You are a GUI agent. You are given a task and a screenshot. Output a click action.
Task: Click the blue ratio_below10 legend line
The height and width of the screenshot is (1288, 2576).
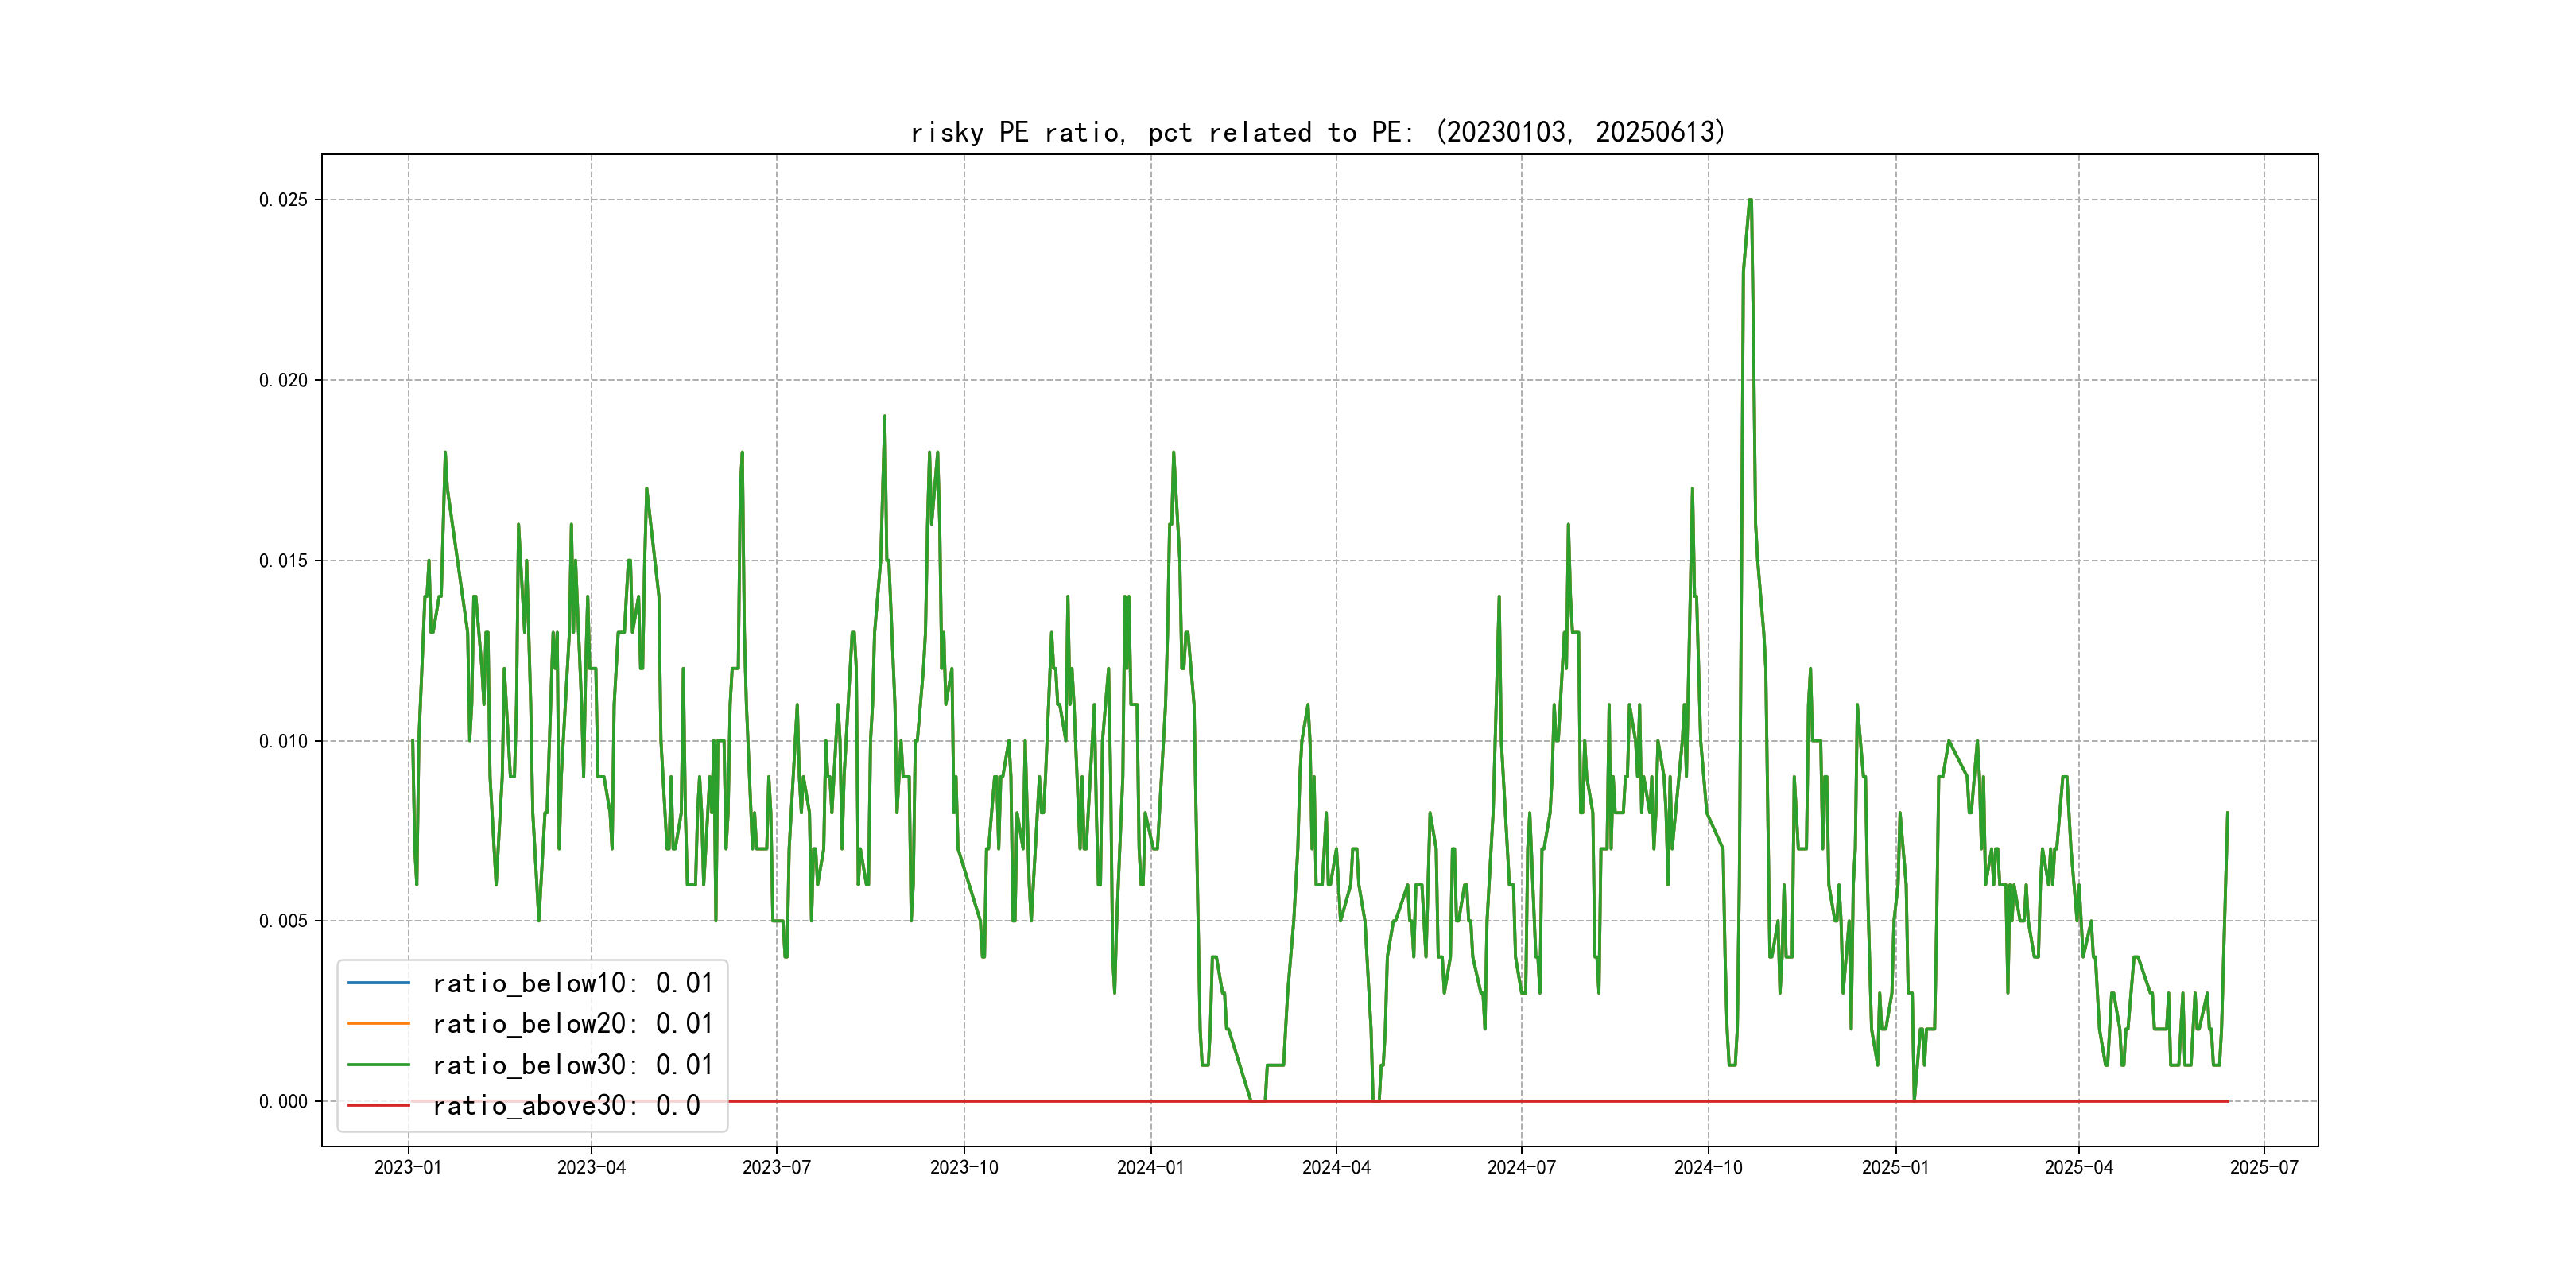point(378,983)
